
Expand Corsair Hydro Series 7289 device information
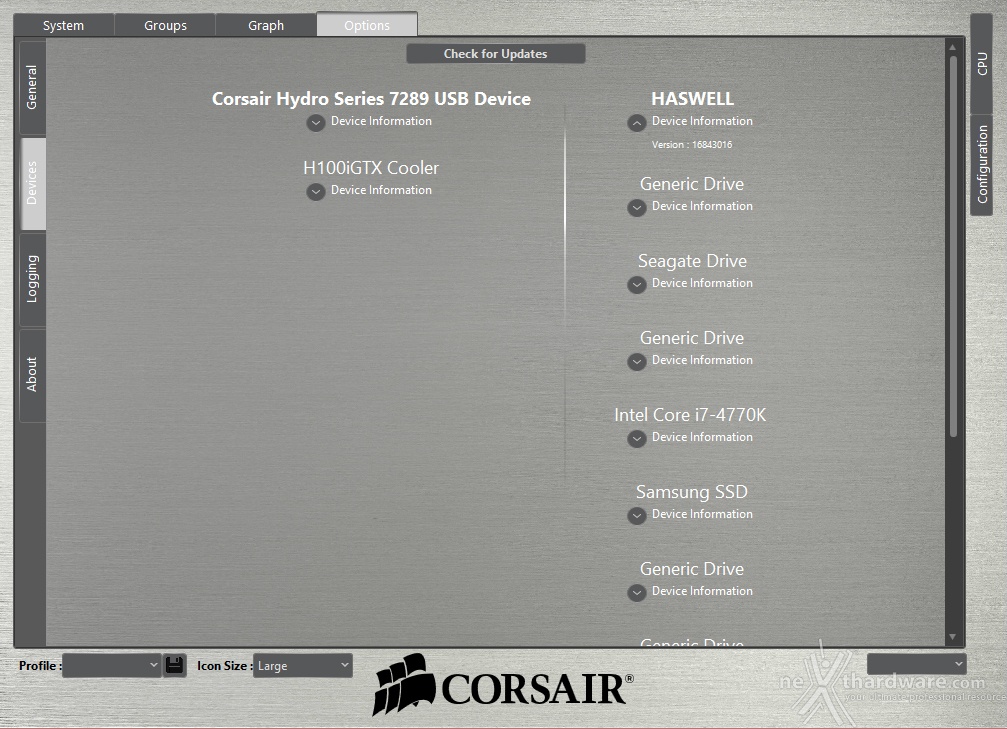click(315, 122)
